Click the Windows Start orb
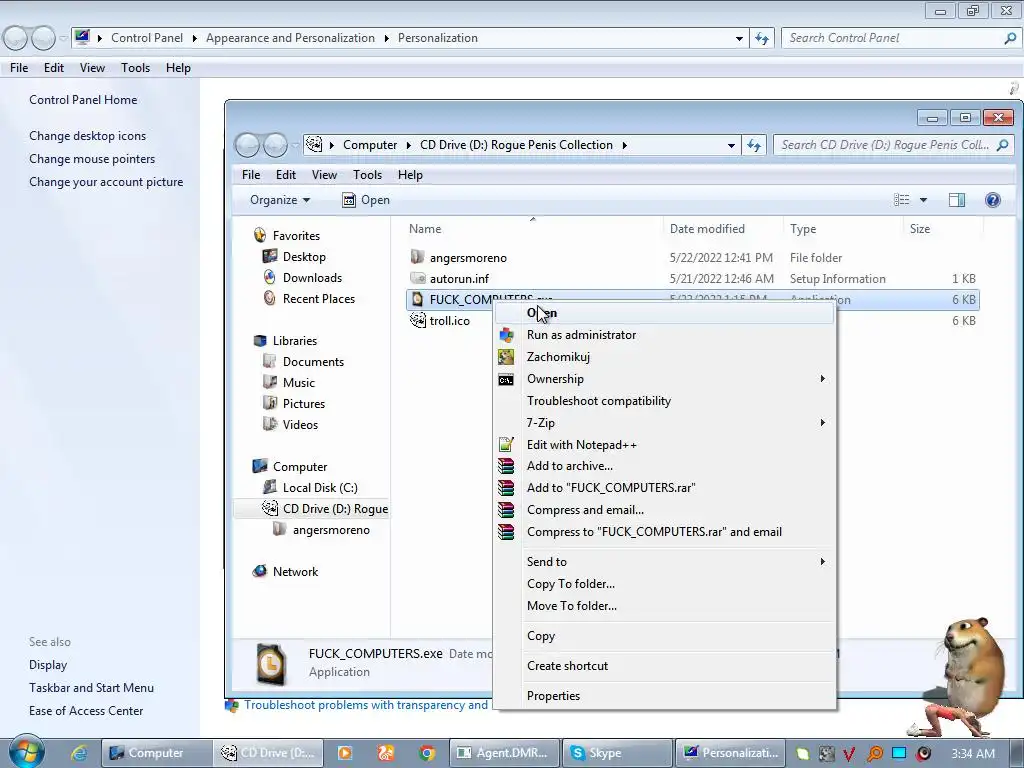Image resolution: width=1024 pixels, height=768 pixels. pyautogui.click(x=26, y=752)
